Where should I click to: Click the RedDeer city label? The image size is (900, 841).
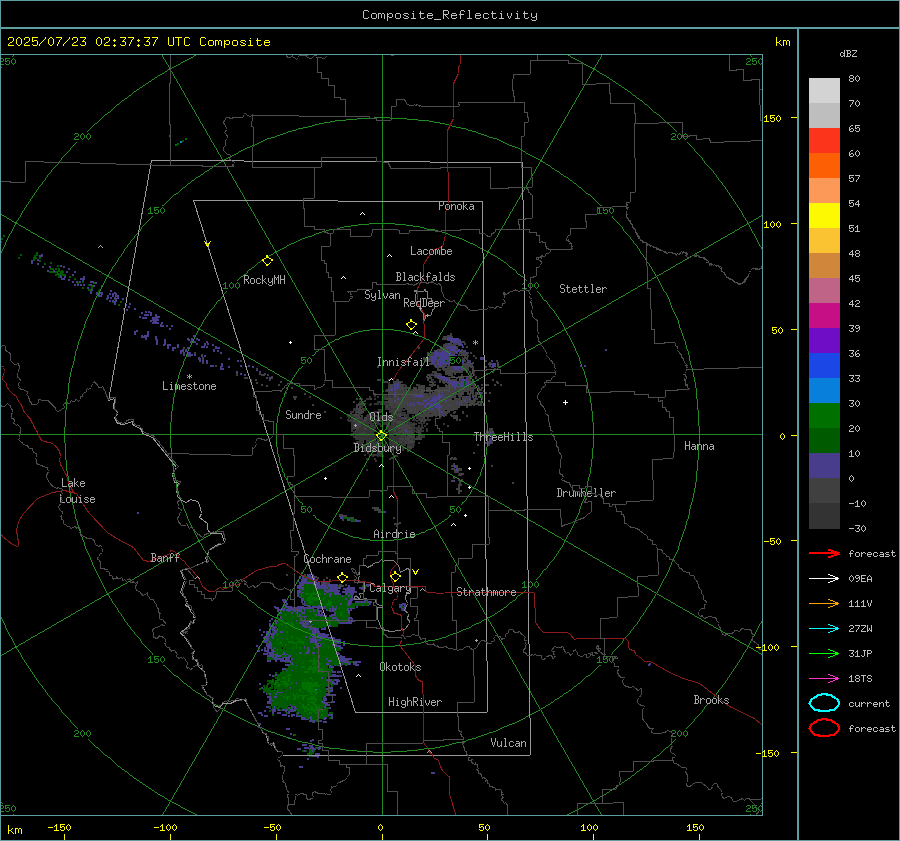[424, 303]
